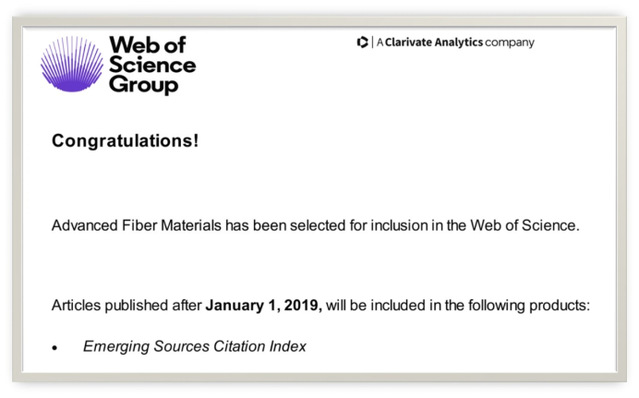The height and width of the screenshot is (398, 639).
Task: Click the Congratulations! heading
Action: tap(125, 141)
